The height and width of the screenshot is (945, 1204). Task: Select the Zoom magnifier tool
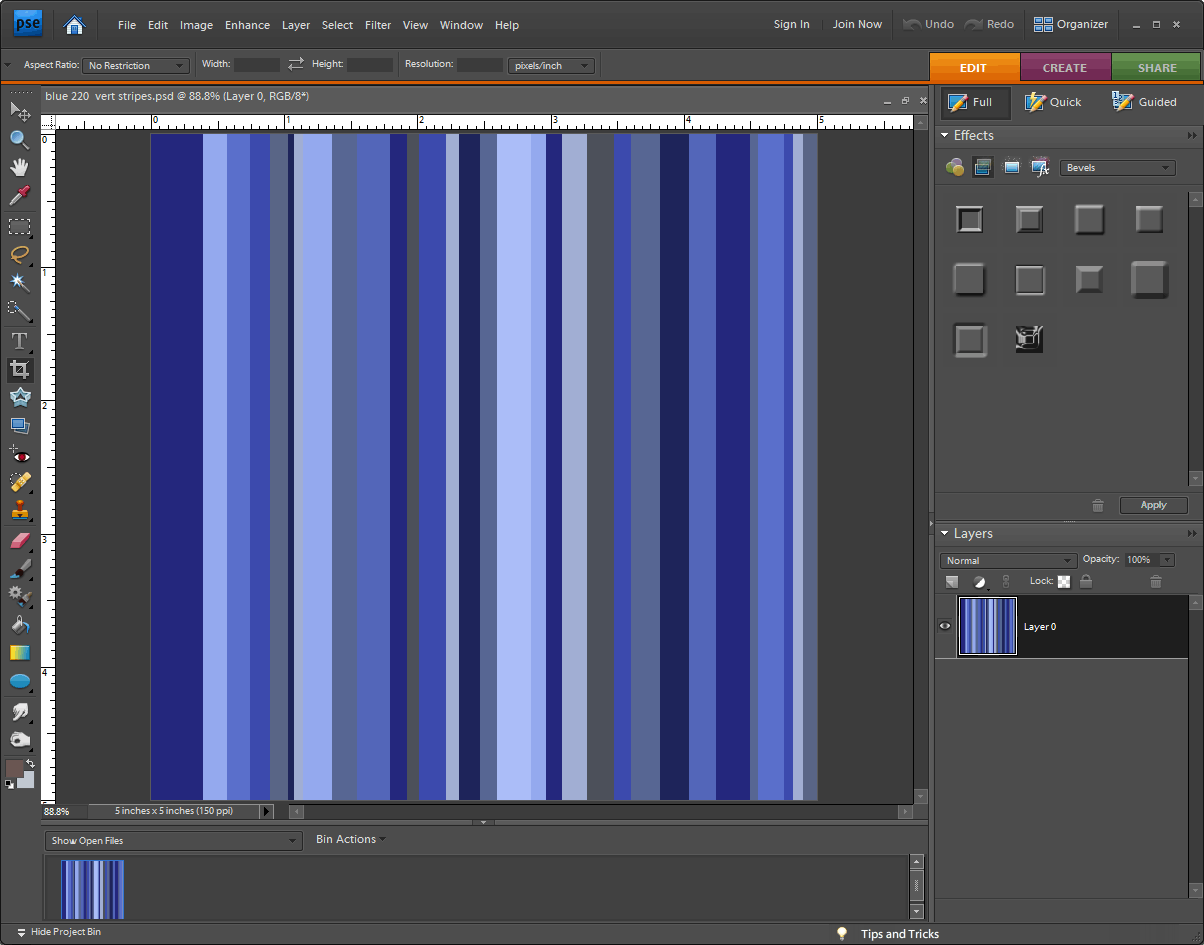click(19, 139)
